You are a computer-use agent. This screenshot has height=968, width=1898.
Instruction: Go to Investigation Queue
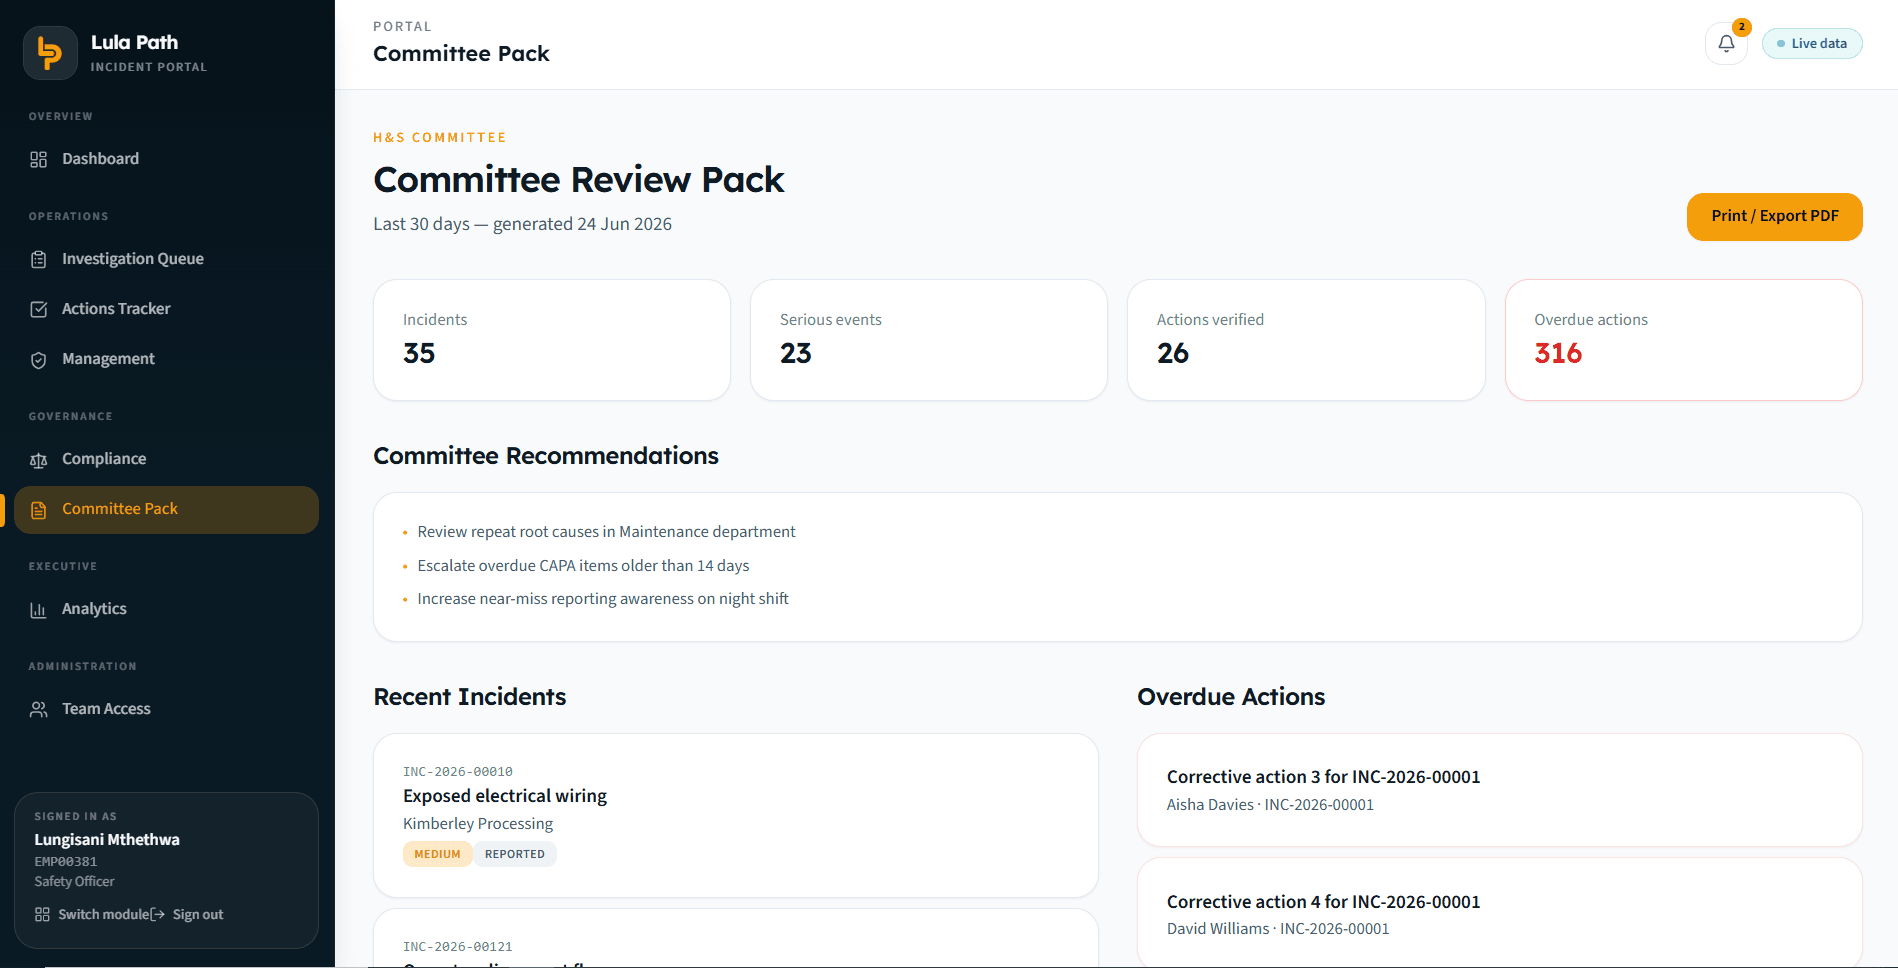(167, 259)
